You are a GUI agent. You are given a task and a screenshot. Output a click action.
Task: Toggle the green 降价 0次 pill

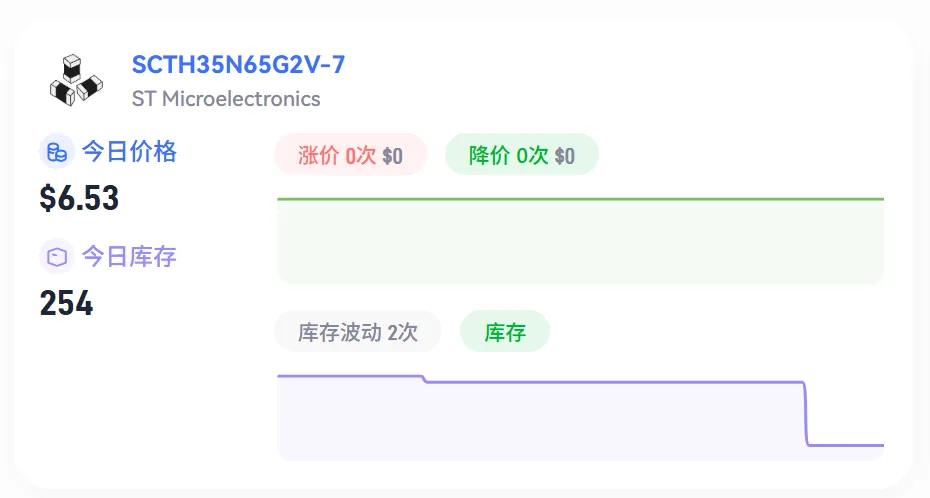(x=522, y=155)
